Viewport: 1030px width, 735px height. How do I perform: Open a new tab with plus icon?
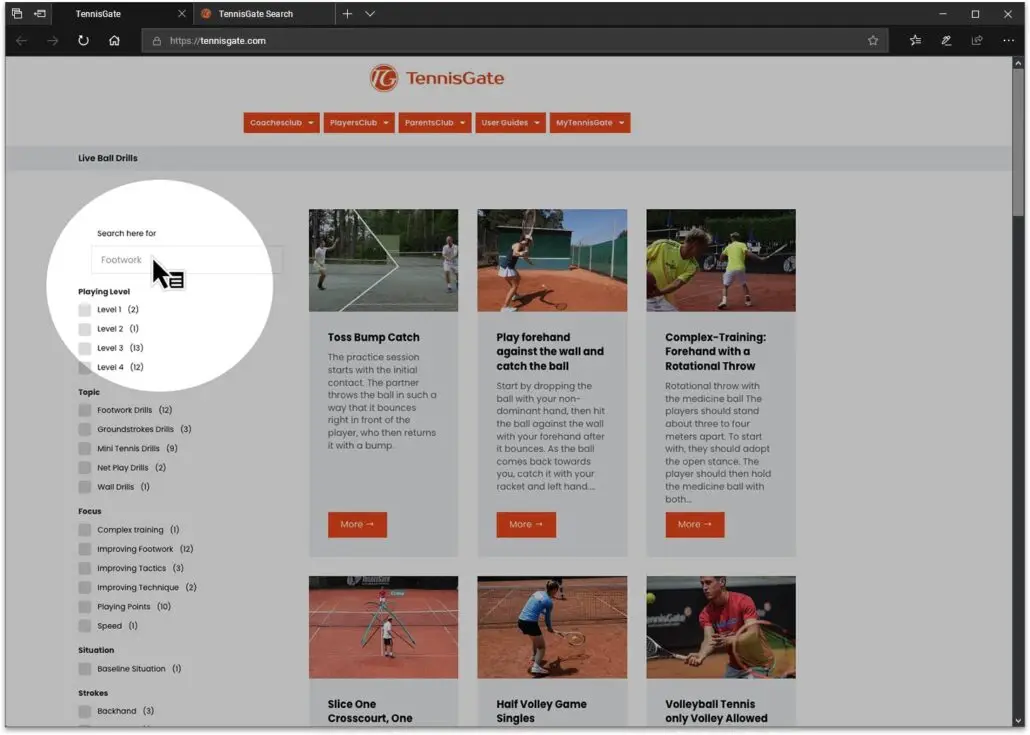click(x=347, y=14)
